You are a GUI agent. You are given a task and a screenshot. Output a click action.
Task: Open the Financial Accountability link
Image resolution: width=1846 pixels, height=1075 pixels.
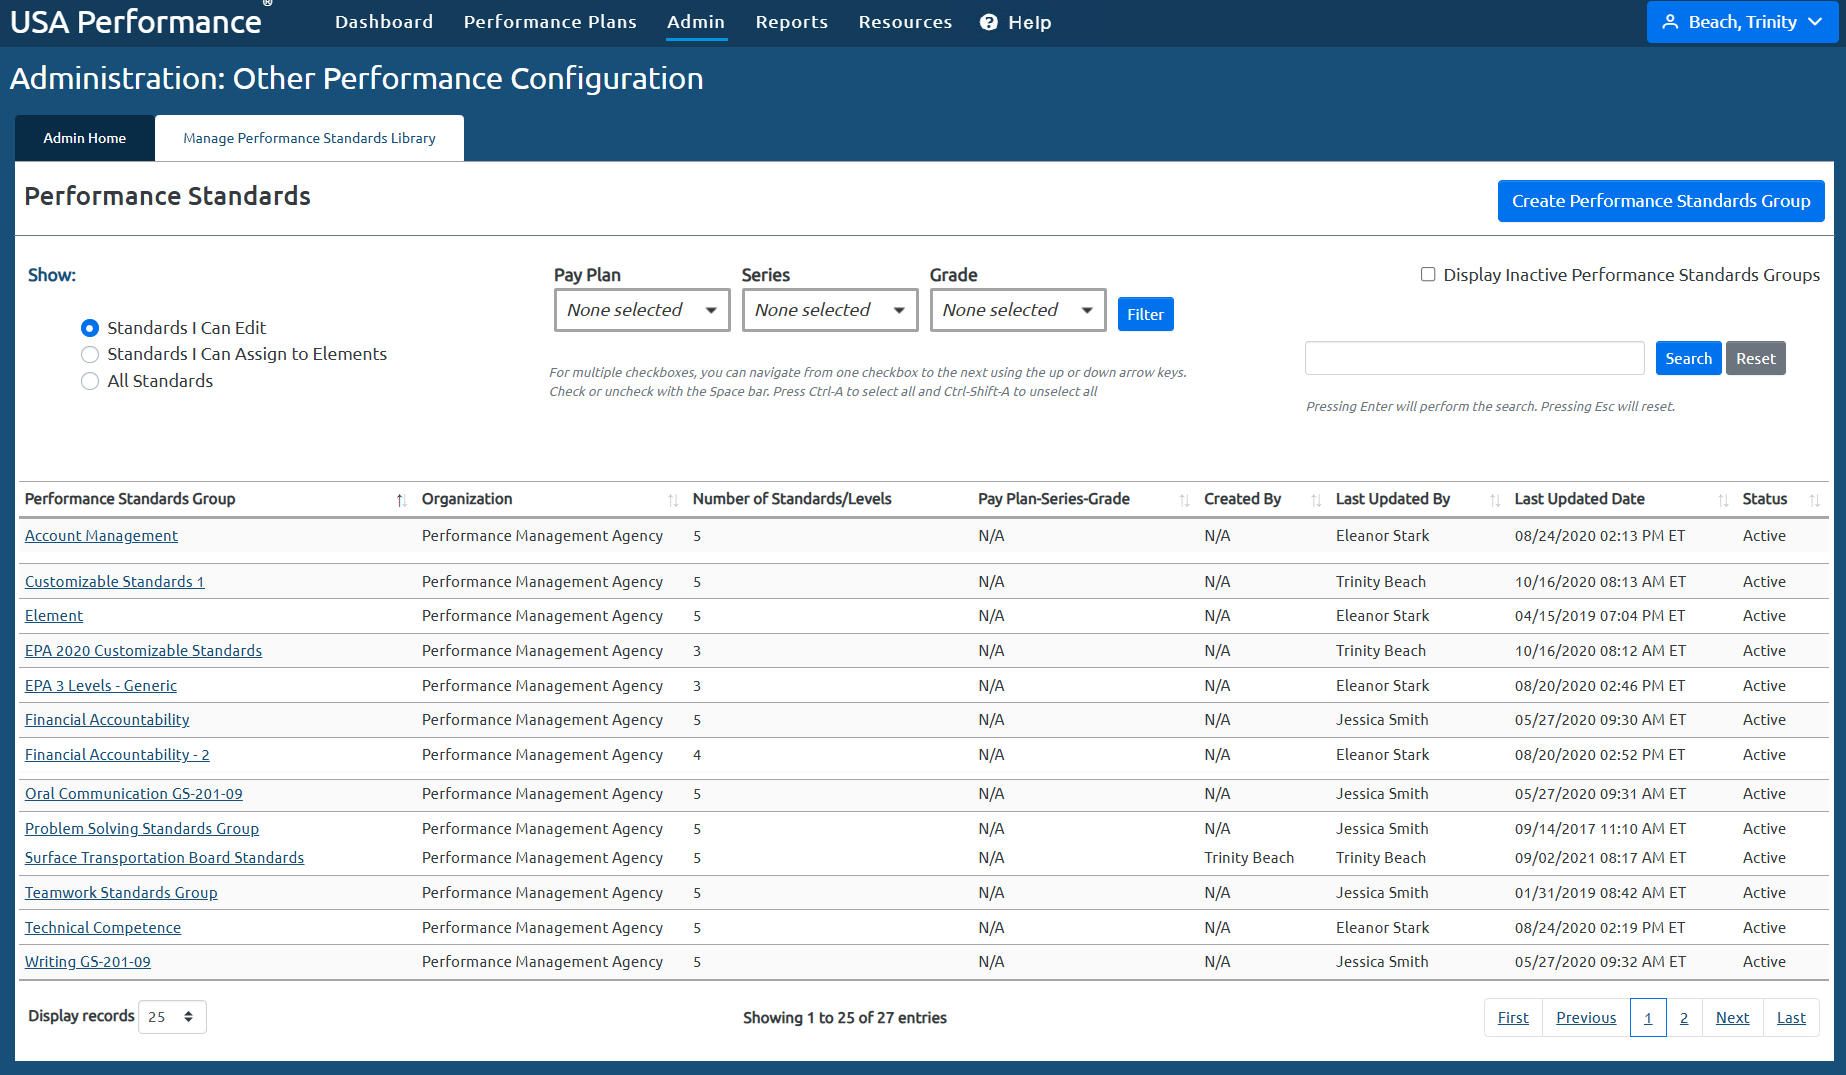point(107,720)
